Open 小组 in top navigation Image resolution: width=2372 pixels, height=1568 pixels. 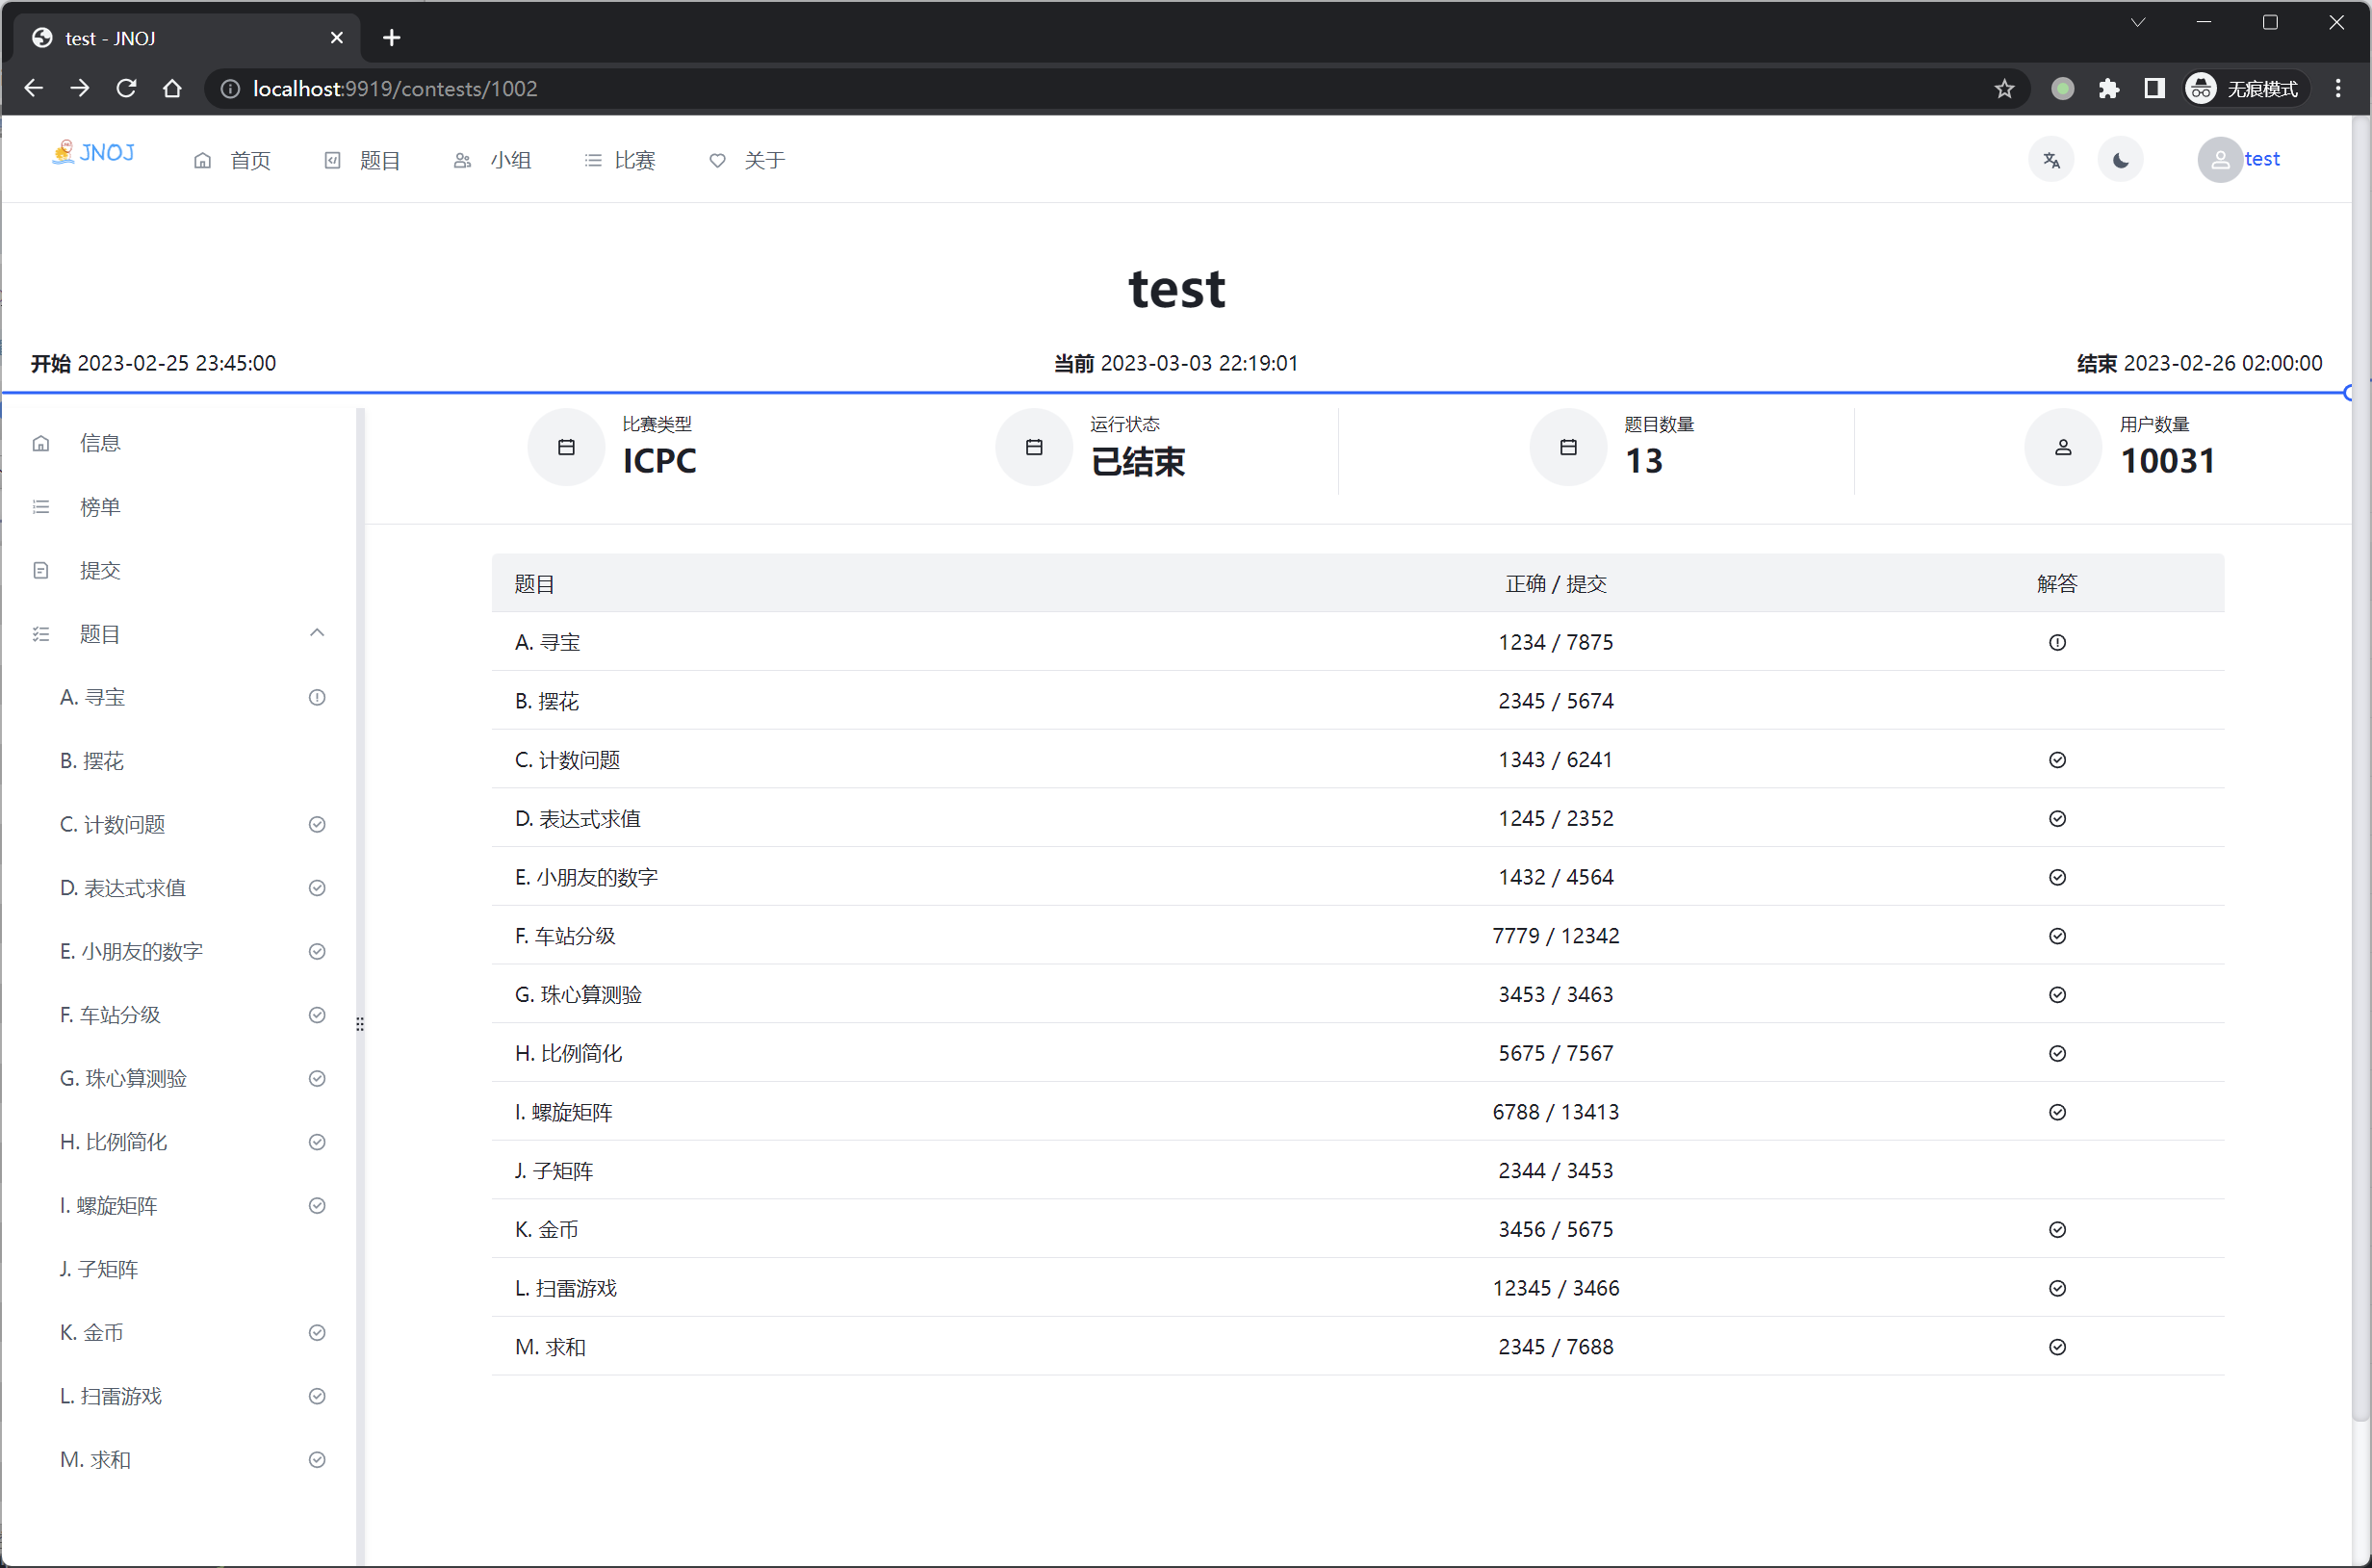(492, 160)
